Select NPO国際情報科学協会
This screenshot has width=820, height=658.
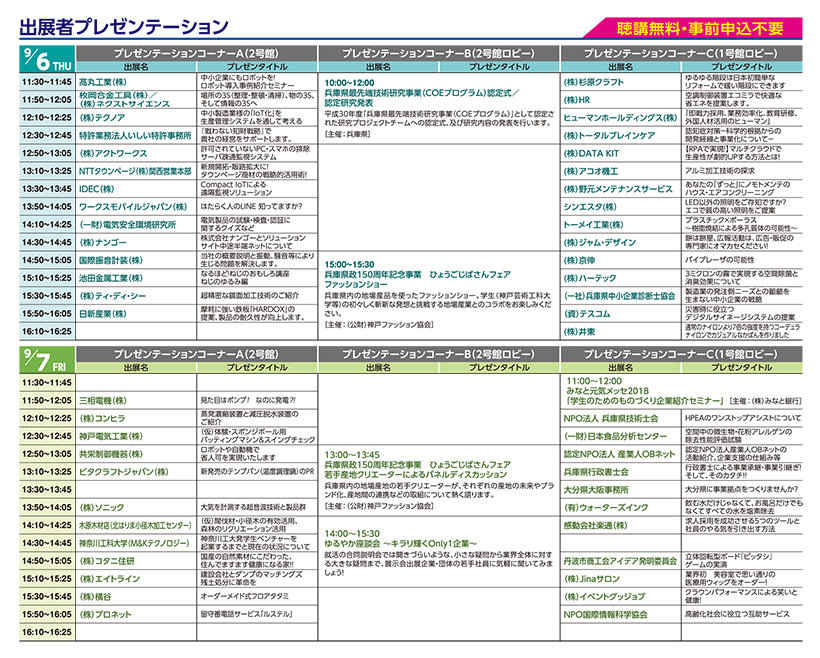point(606,614)
